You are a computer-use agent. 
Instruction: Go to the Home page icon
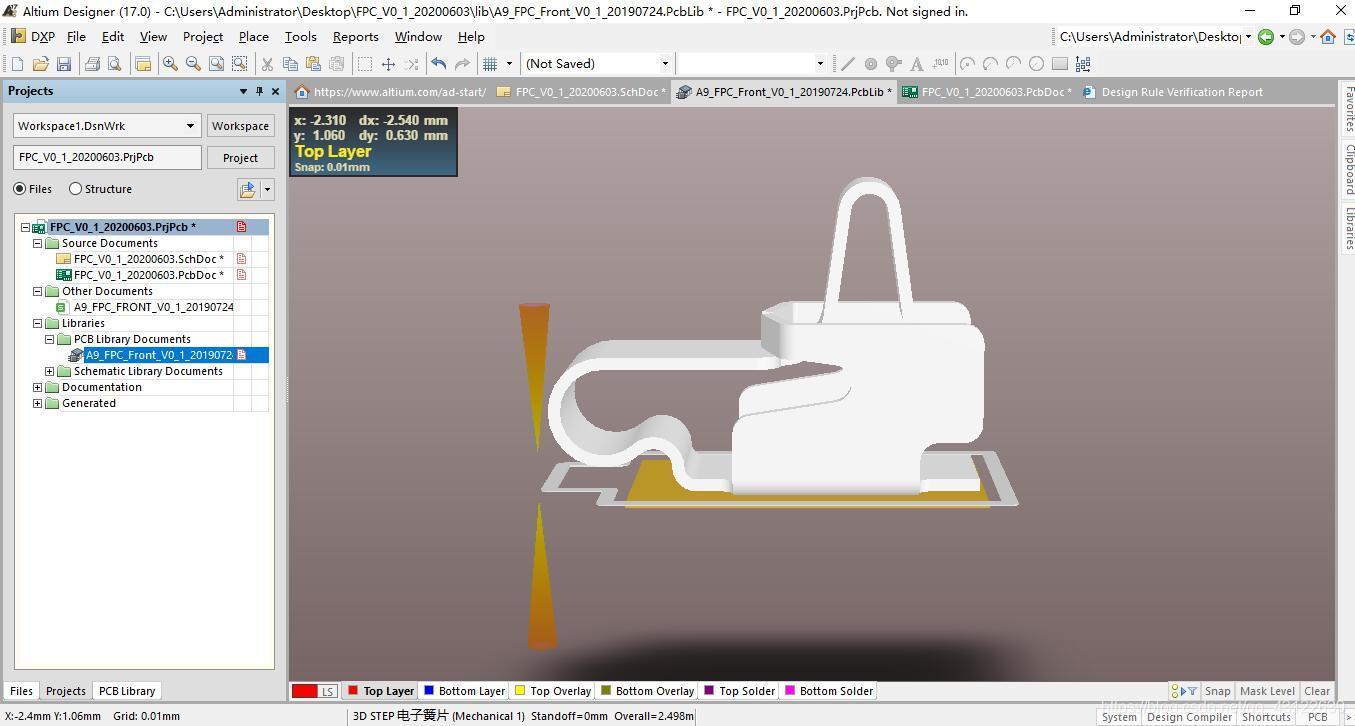point(1328,37)
